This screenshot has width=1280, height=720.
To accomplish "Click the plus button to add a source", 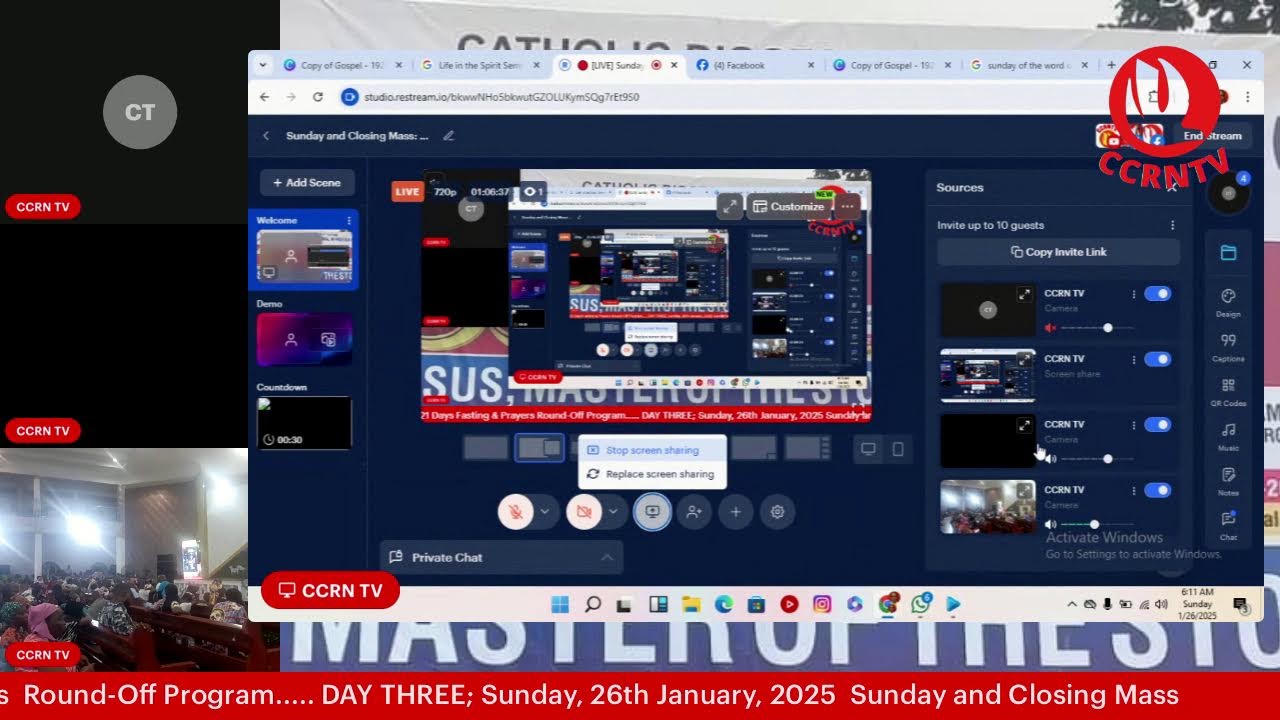I will [x=735, y=511].
